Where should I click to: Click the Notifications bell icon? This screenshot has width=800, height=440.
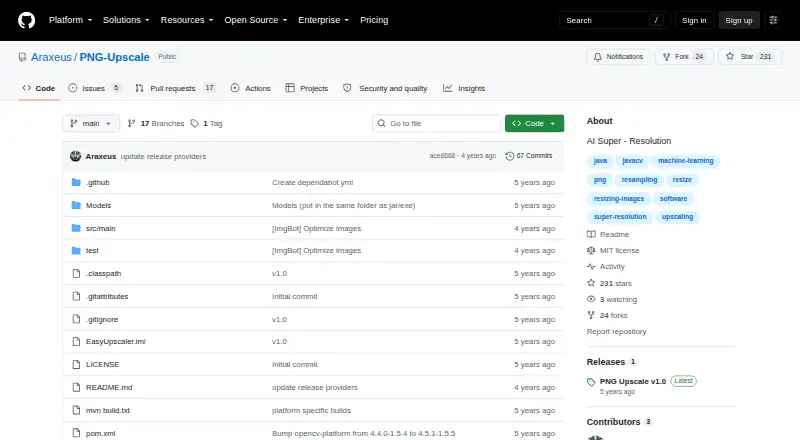(597, 57)
